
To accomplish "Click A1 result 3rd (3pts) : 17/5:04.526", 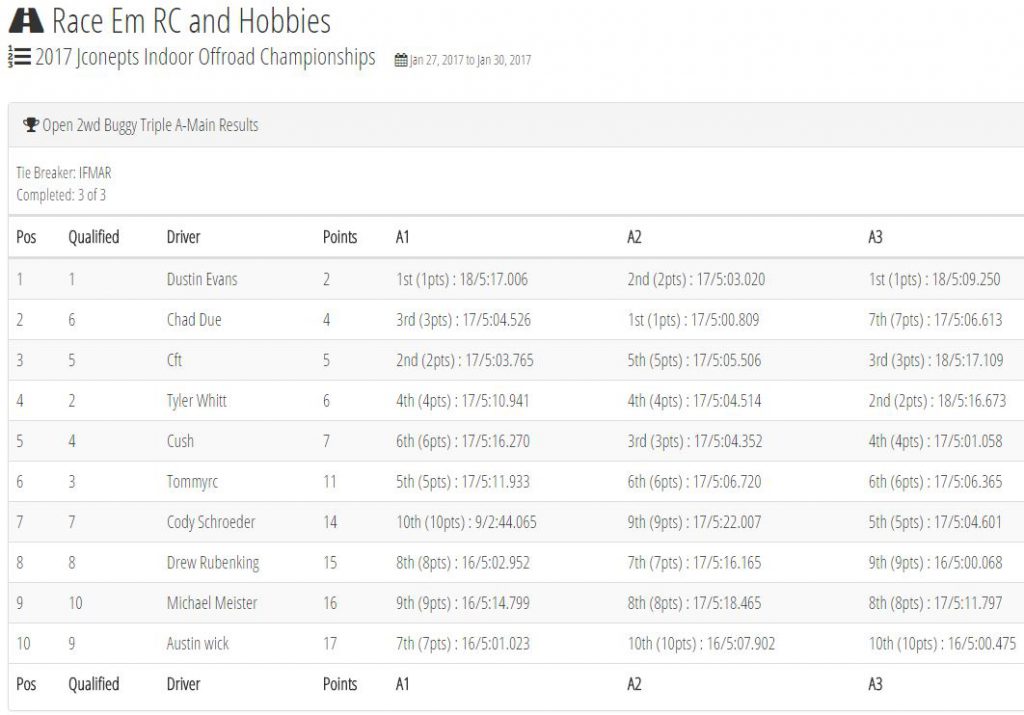I will pos(463,320).
